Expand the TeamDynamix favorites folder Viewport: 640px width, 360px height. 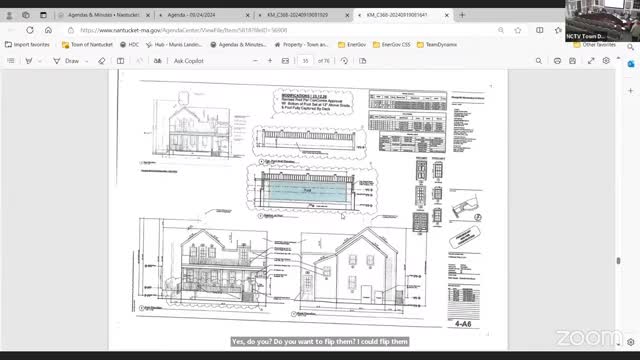tap(437, 44)
